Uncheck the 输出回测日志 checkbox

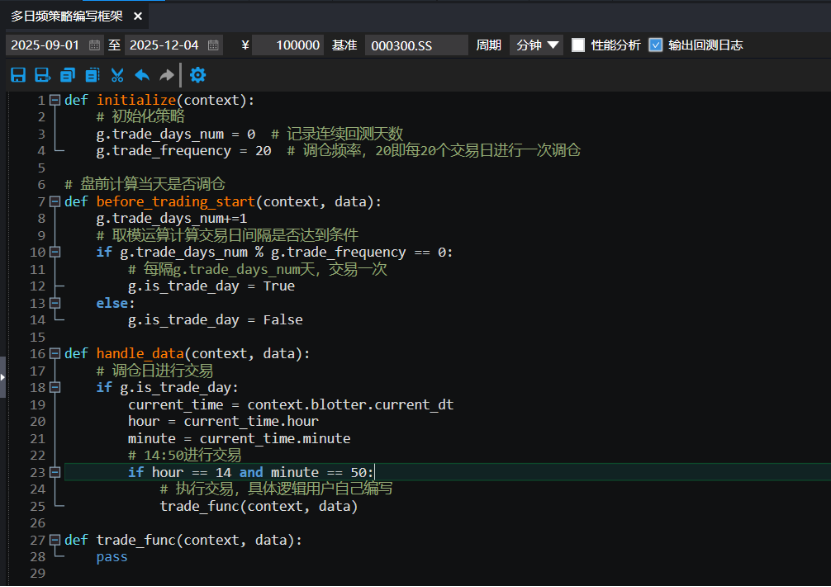[x=656, y=45]
